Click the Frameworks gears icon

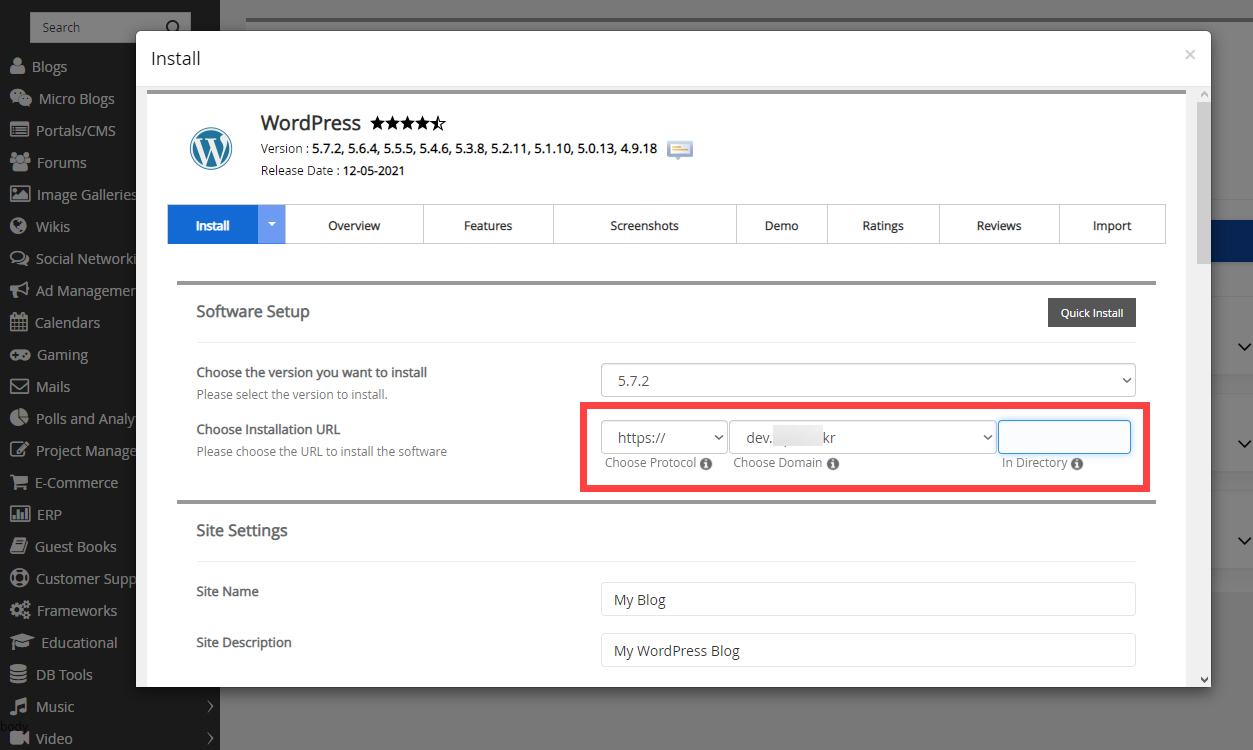click(x=20, y=610)
